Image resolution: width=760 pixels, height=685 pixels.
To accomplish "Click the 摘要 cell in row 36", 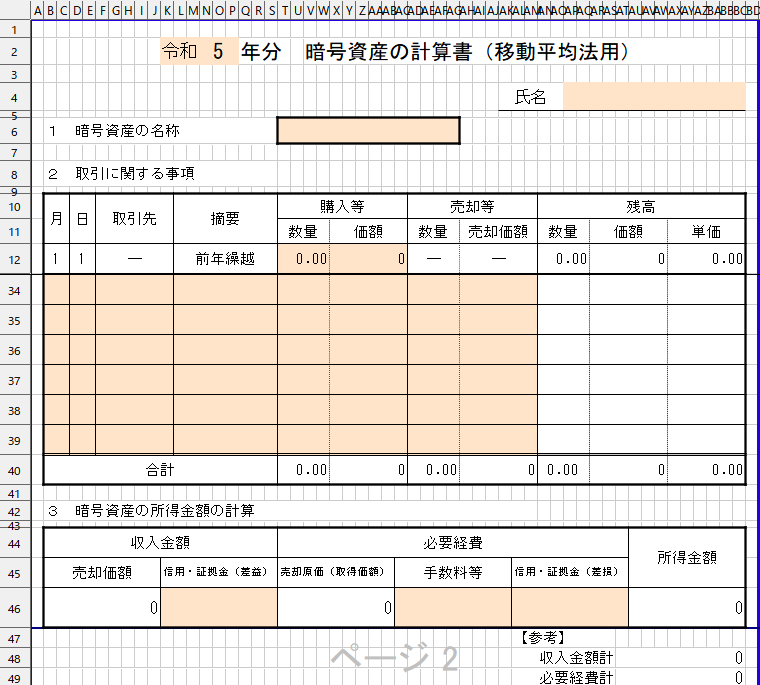I will click(x=225, y=350).
